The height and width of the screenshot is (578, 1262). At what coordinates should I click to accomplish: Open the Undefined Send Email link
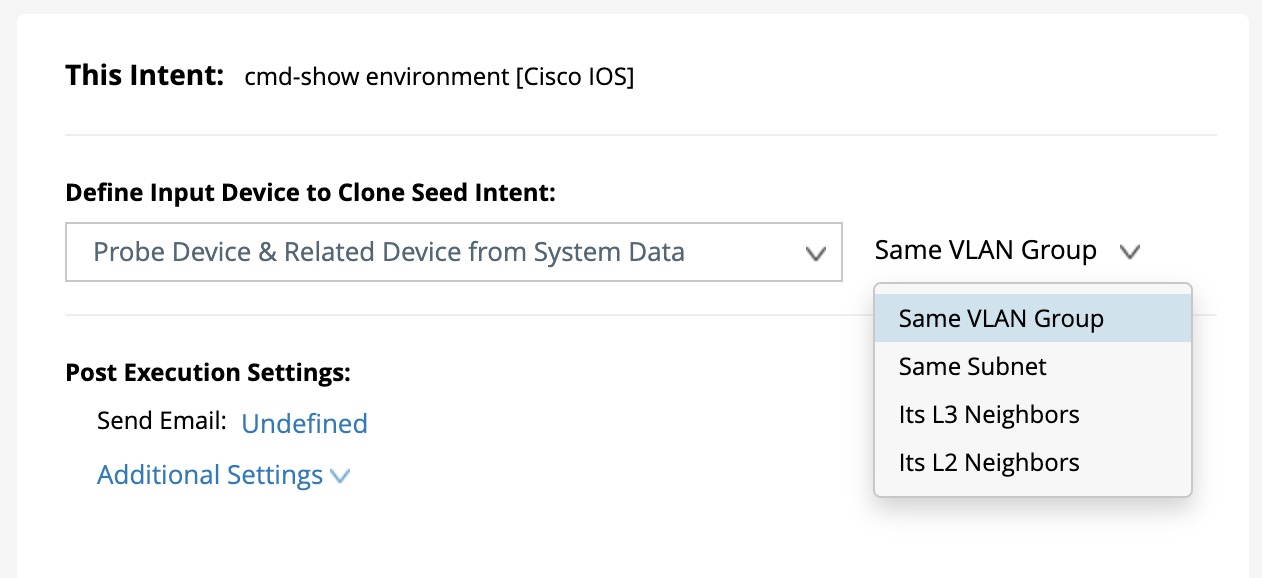[x=304, y=424]
